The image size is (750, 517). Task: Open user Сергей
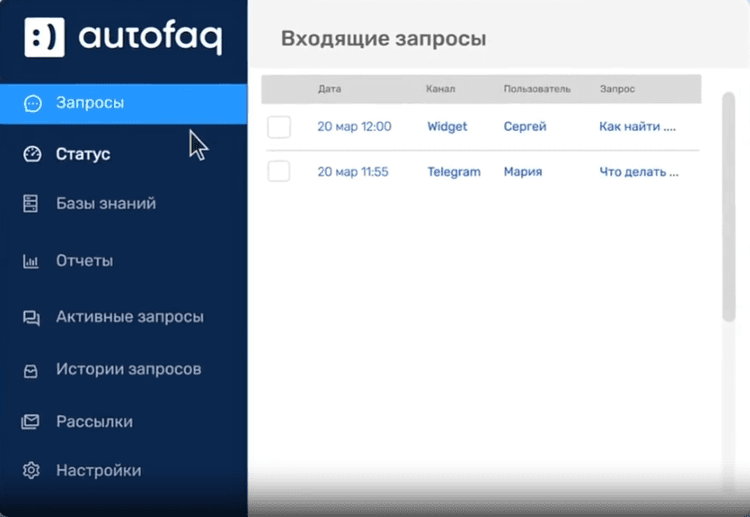(x=525, y=127)
